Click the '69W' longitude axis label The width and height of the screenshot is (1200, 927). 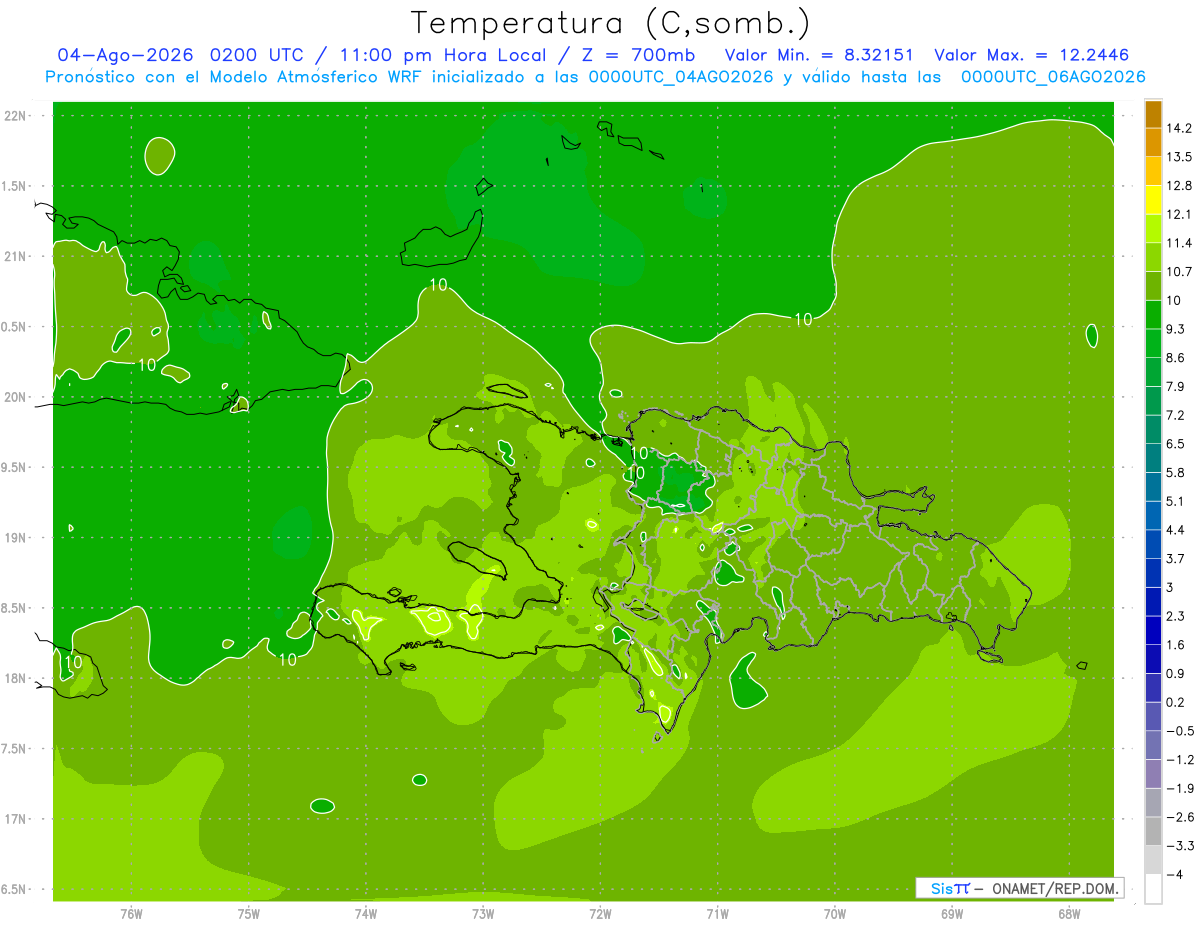pos(951,912)
